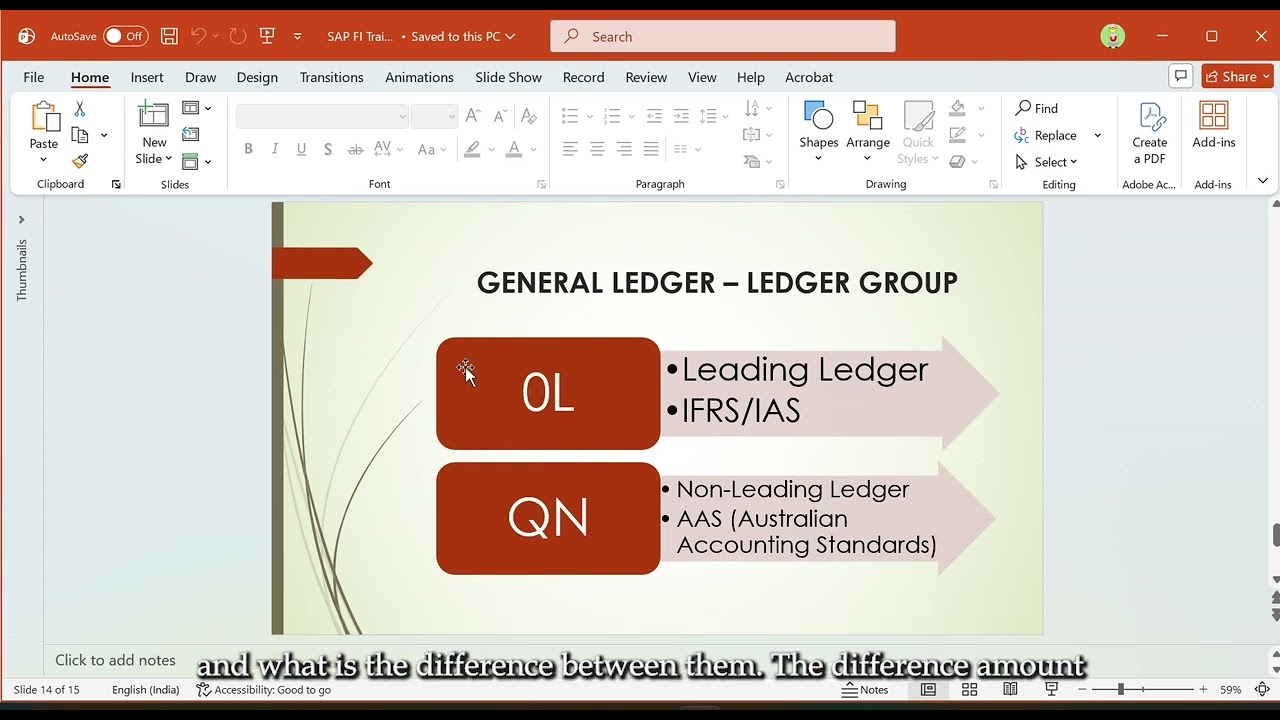Screen dimensions: 1280x720
Task: Expand the Paste options arrow
Action: tap(44, 159)
